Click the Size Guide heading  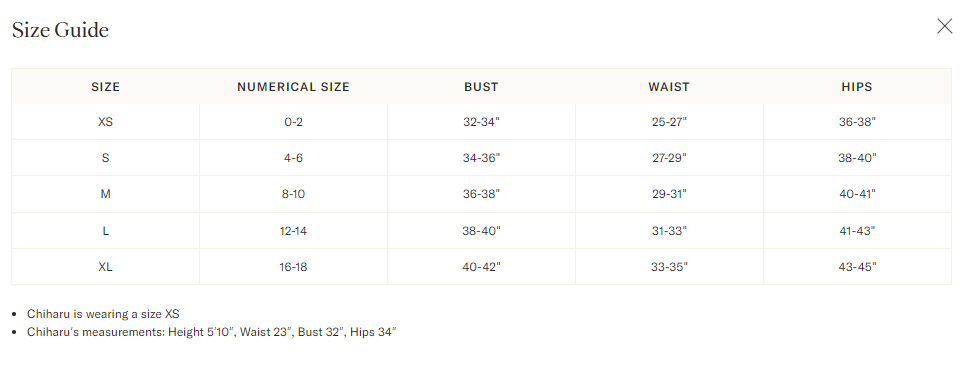point(60,30)
